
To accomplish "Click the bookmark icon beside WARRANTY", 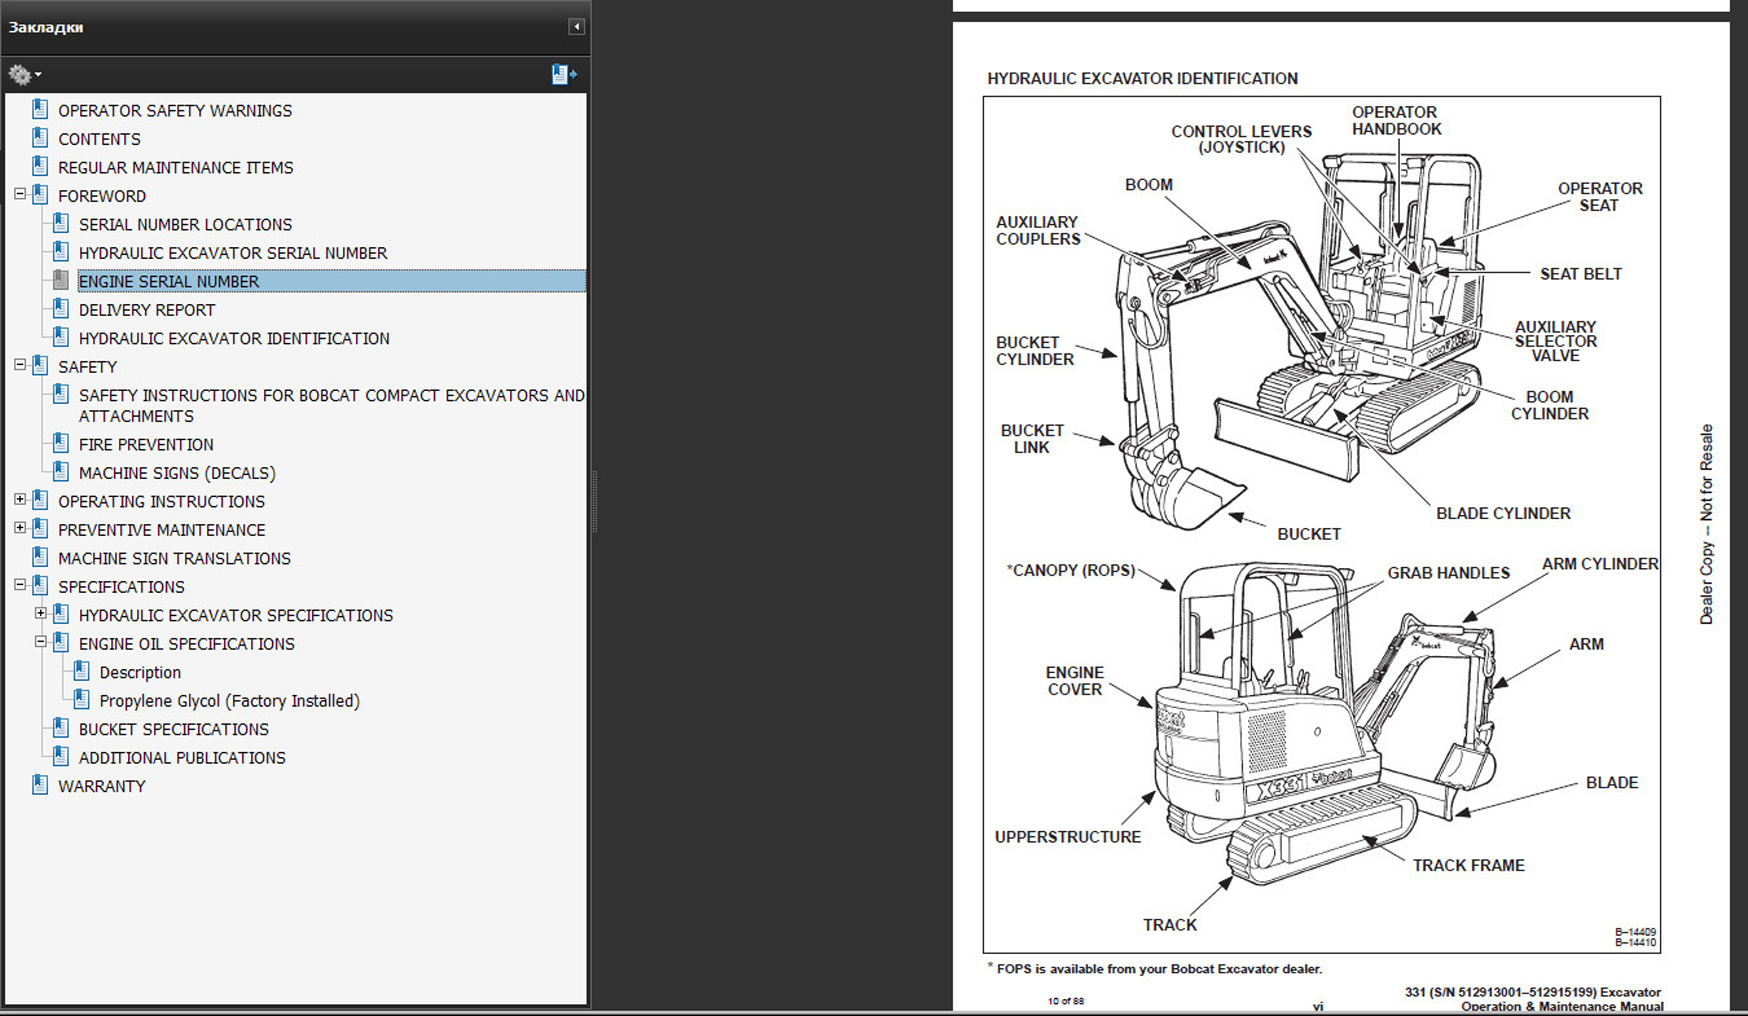I will (x=40, y=786).
